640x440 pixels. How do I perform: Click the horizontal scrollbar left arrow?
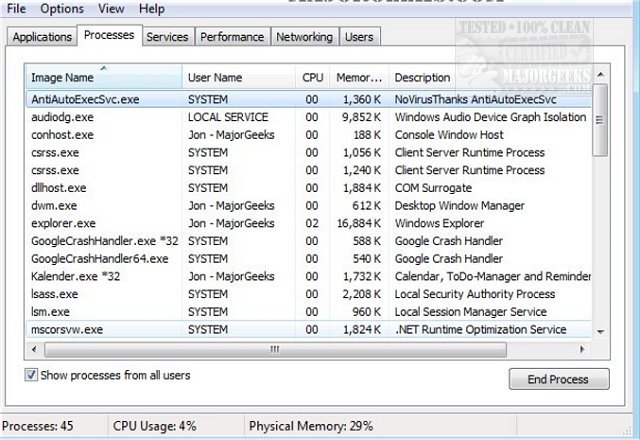point(34,349)
